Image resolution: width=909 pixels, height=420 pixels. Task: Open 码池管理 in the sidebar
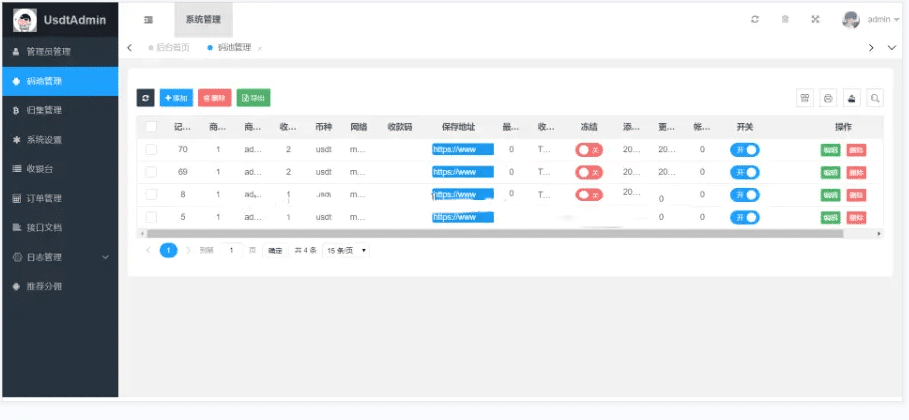click(60, 81)
